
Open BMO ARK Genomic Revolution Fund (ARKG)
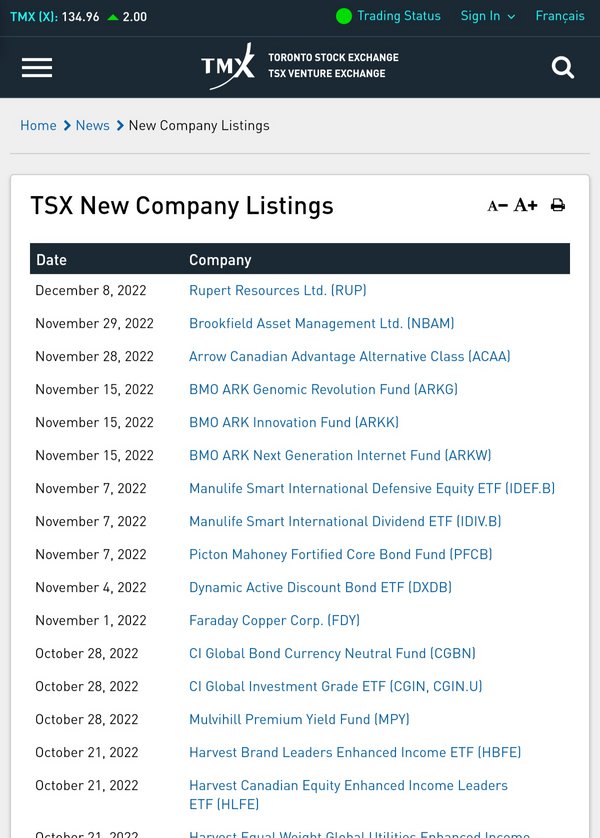tap(323, 390)
